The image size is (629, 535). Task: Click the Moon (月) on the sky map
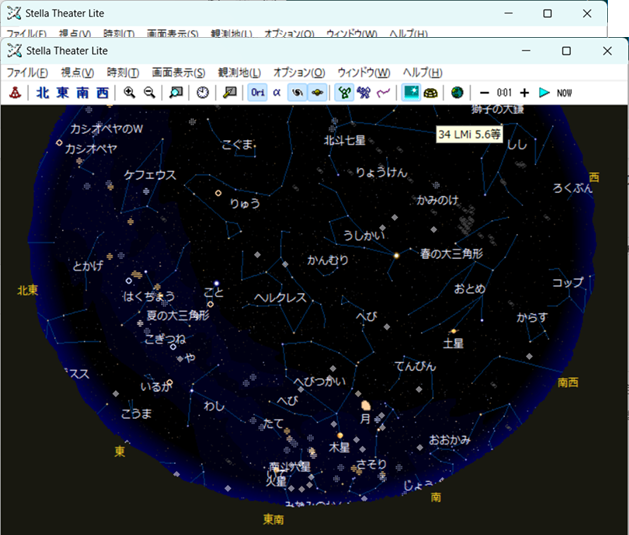[x=365, y=405]
